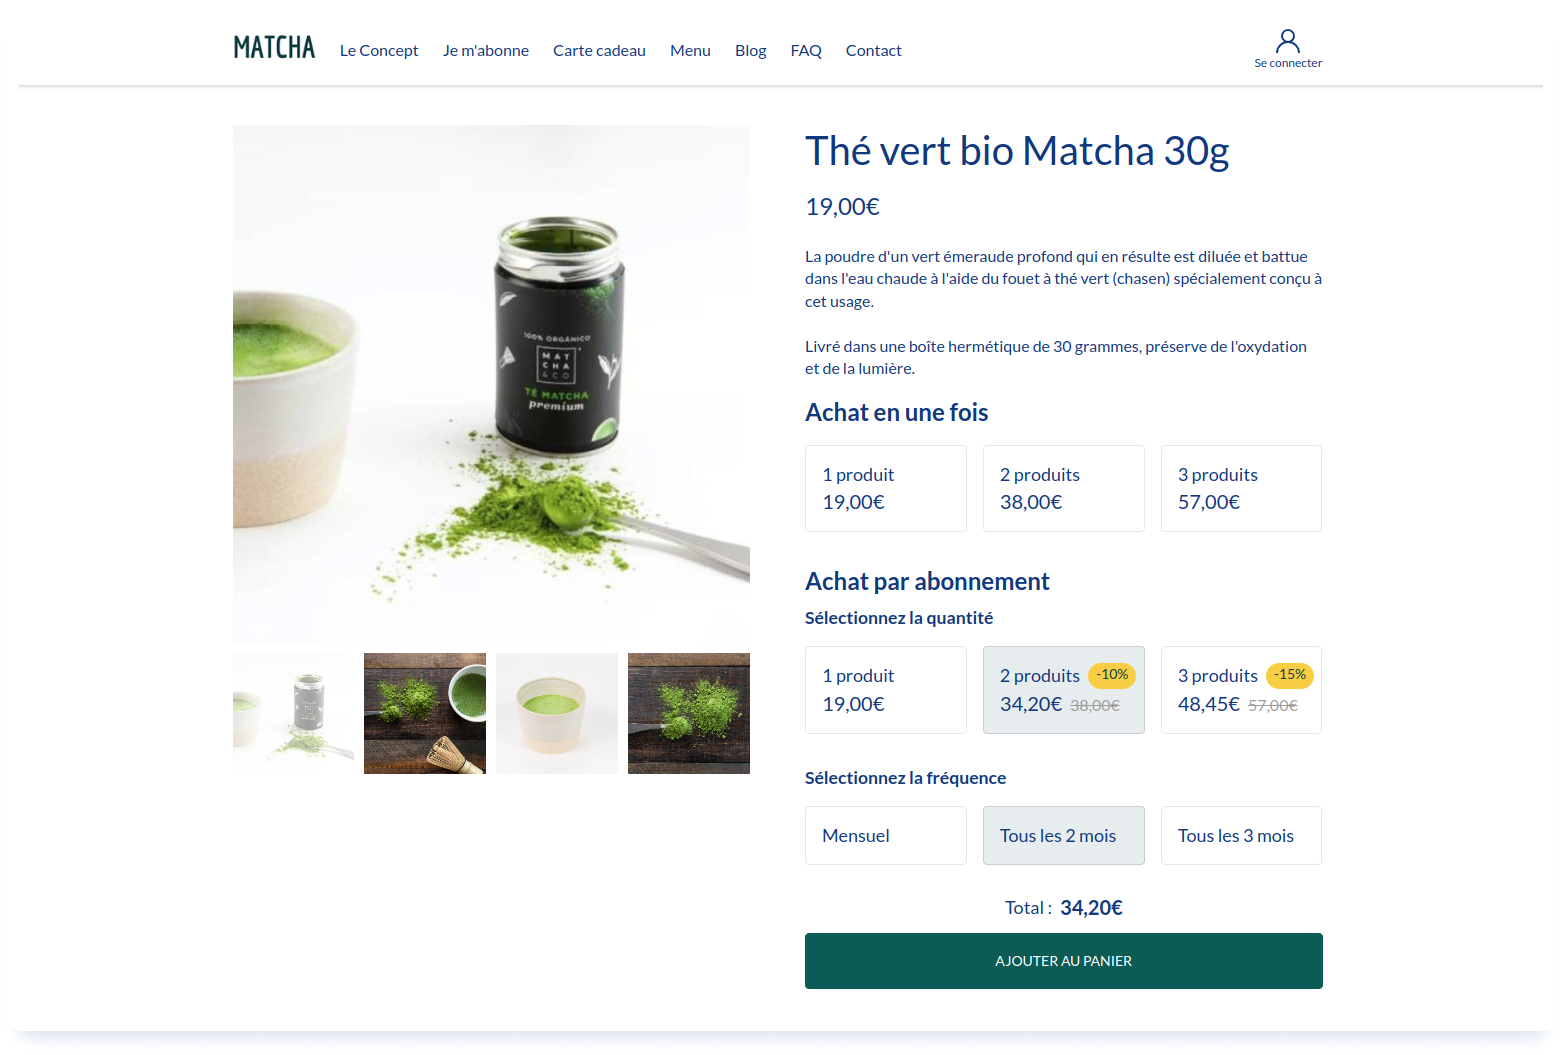Click the Se connecter user icon

pyautogui.click(x=1288, y=41)
